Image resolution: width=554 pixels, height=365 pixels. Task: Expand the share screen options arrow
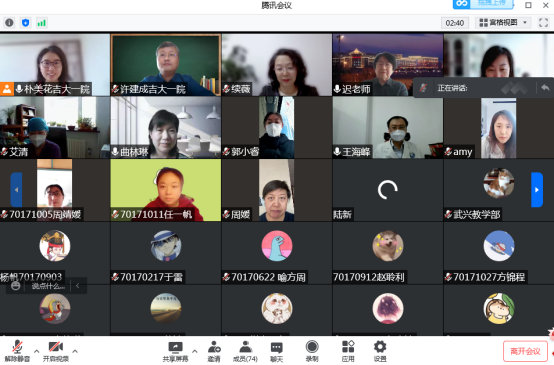click(x=195, y=351)
